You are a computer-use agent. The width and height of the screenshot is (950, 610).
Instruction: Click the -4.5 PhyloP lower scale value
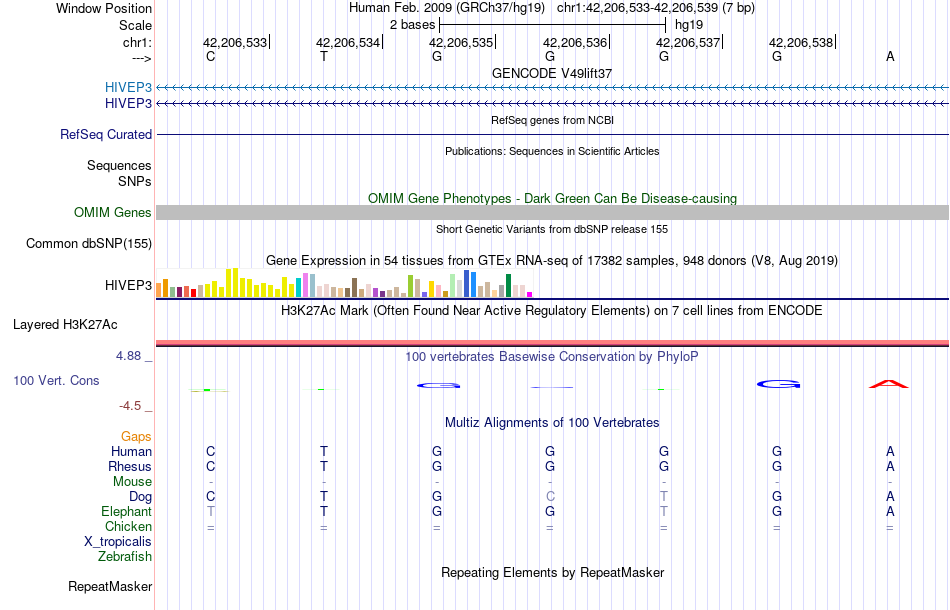pyautogui.click(x=130, y=406)
